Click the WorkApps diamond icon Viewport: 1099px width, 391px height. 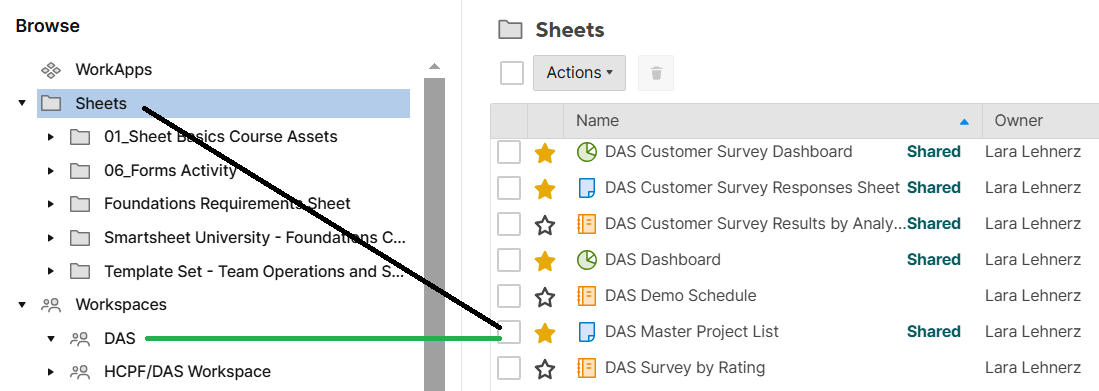tap(50, 70)
